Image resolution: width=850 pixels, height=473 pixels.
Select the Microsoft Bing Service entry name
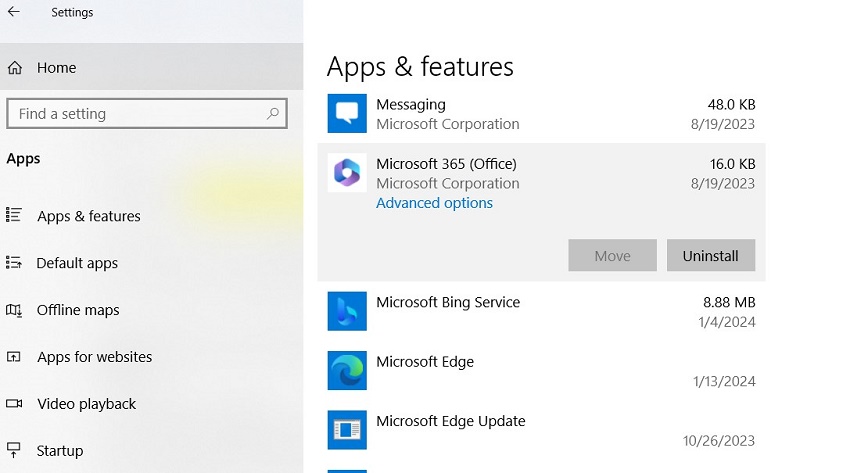click(448, 302)
